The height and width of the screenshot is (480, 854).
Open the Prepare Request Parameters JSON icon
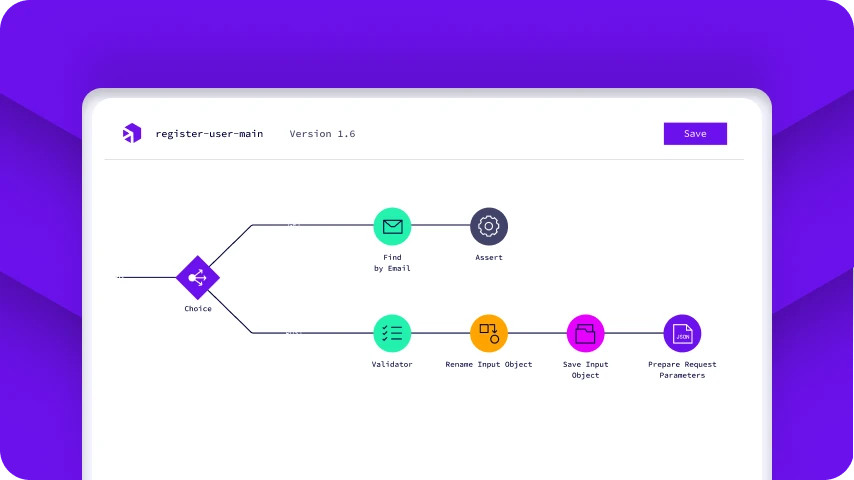(682, 333)
